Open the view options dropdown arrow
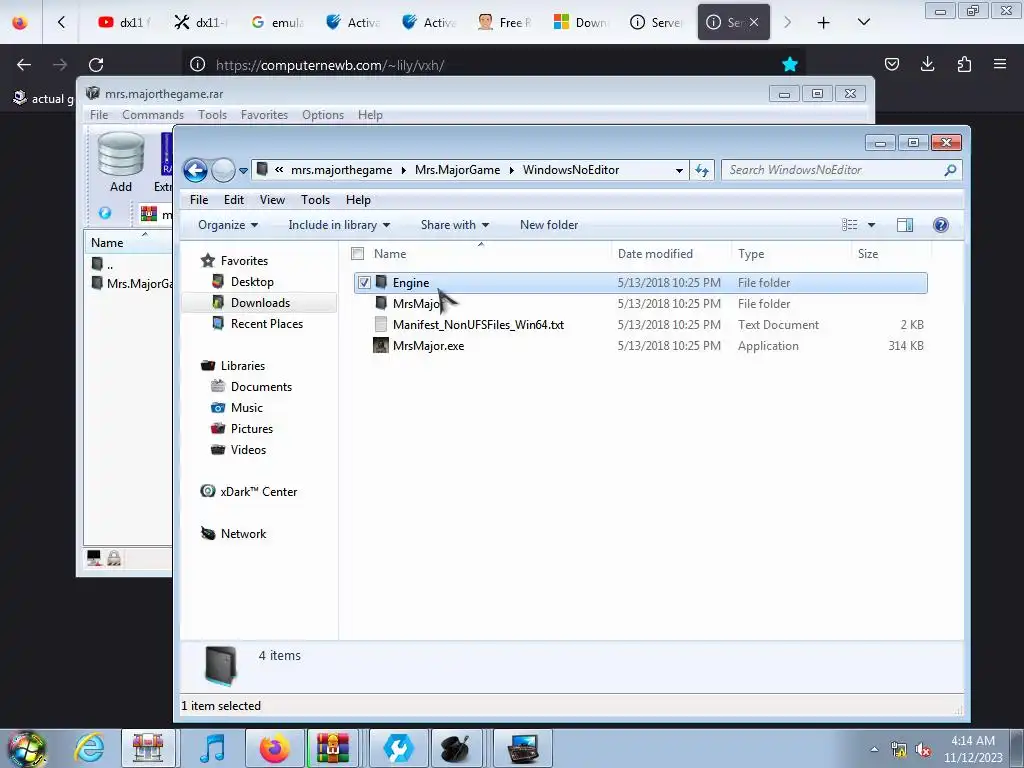 point(871,225)
